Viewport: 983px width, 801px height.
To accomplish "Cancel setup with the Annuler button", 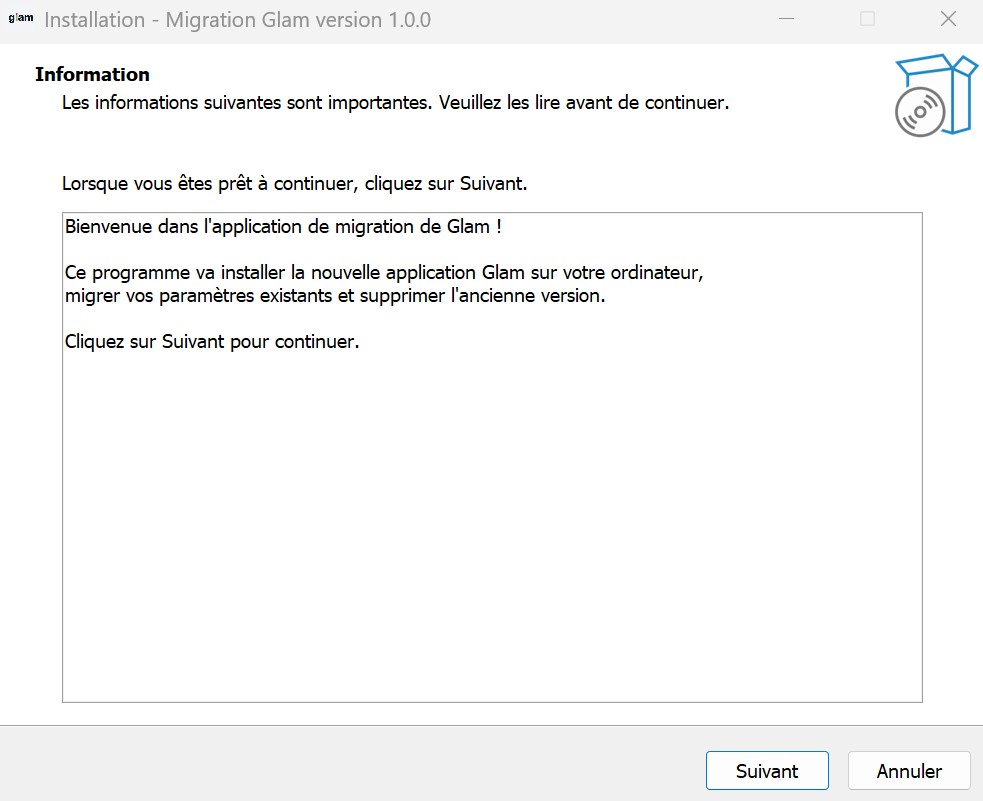I will [909, 771].
